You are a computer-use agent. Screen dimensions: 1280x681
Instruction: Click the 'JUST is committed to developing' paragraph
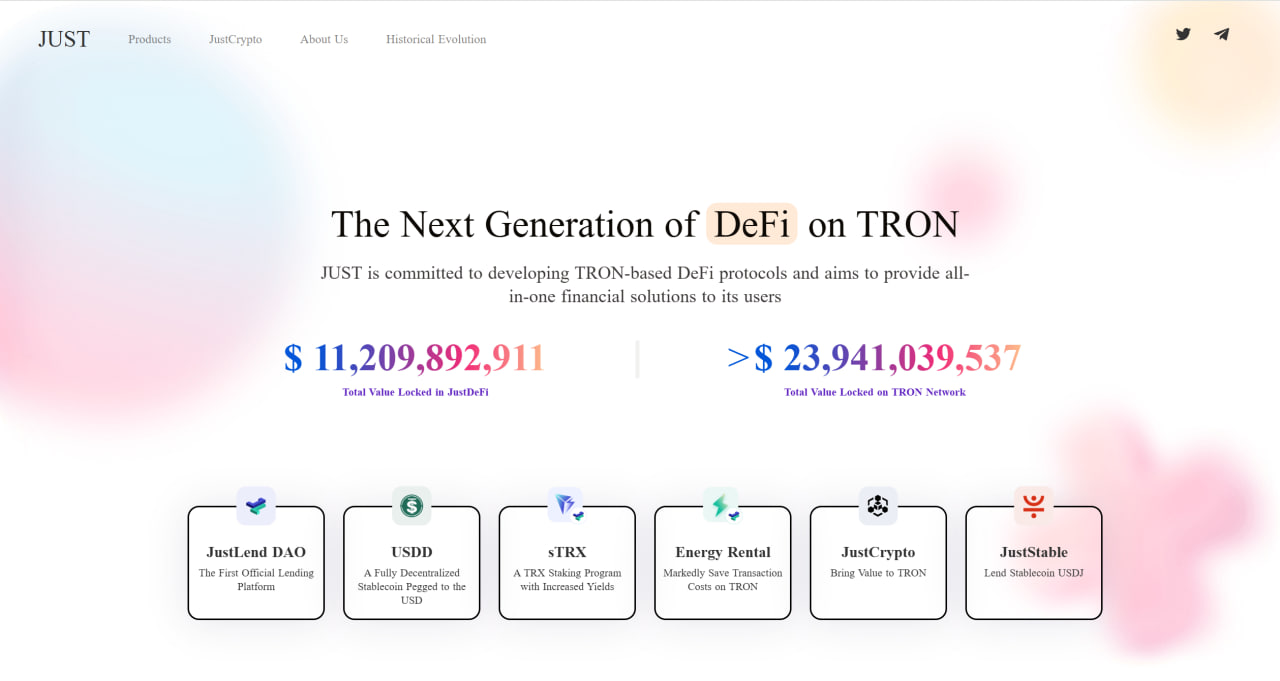click(645, 284)
